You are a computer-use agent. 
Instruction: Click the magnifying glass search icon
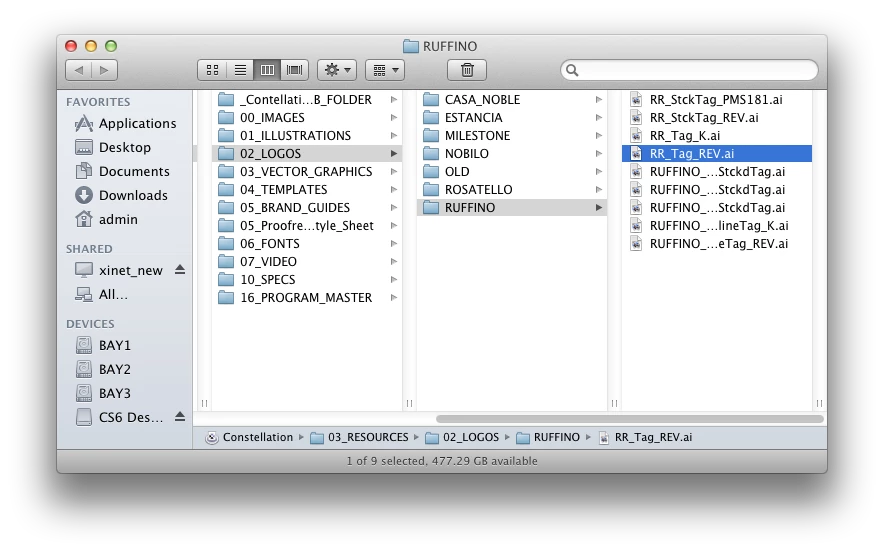pyautogui.click(x=572, y=70)
